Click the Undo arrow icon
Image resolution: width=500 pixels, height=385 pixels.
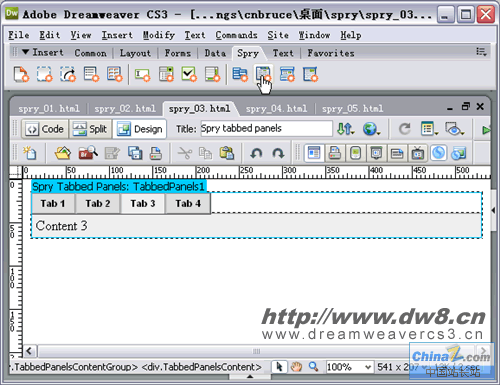[x=256, y=153]
